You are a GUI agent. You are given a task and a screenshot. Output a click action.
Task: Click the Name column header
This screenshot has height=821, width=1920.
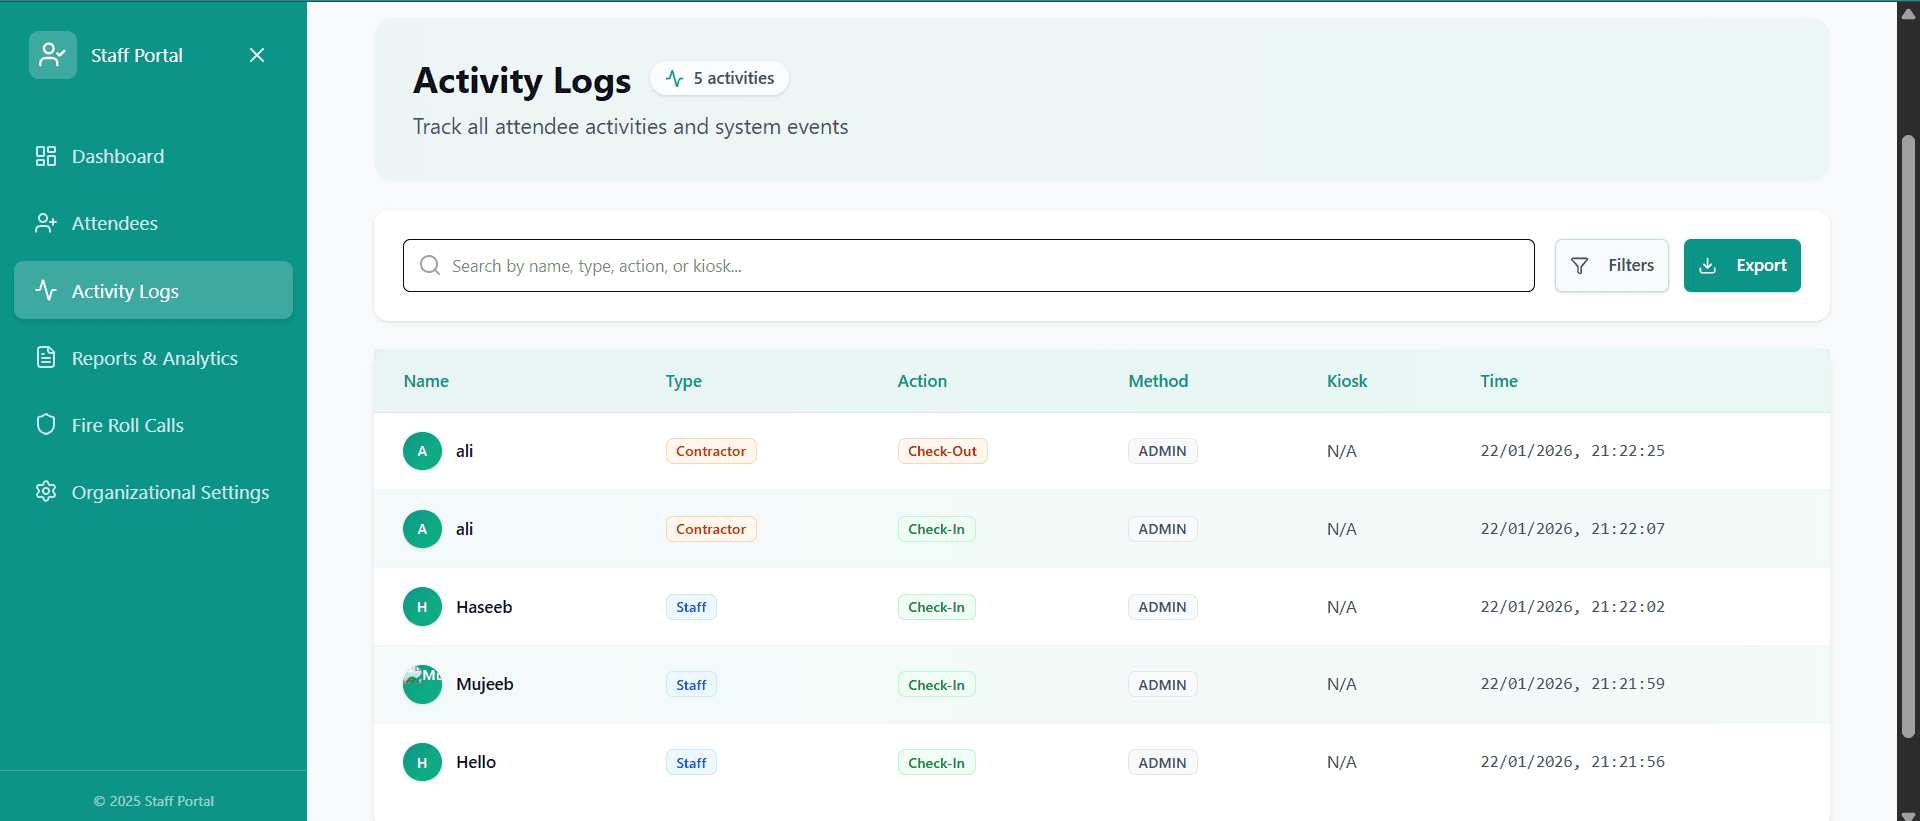coord(426,381)
